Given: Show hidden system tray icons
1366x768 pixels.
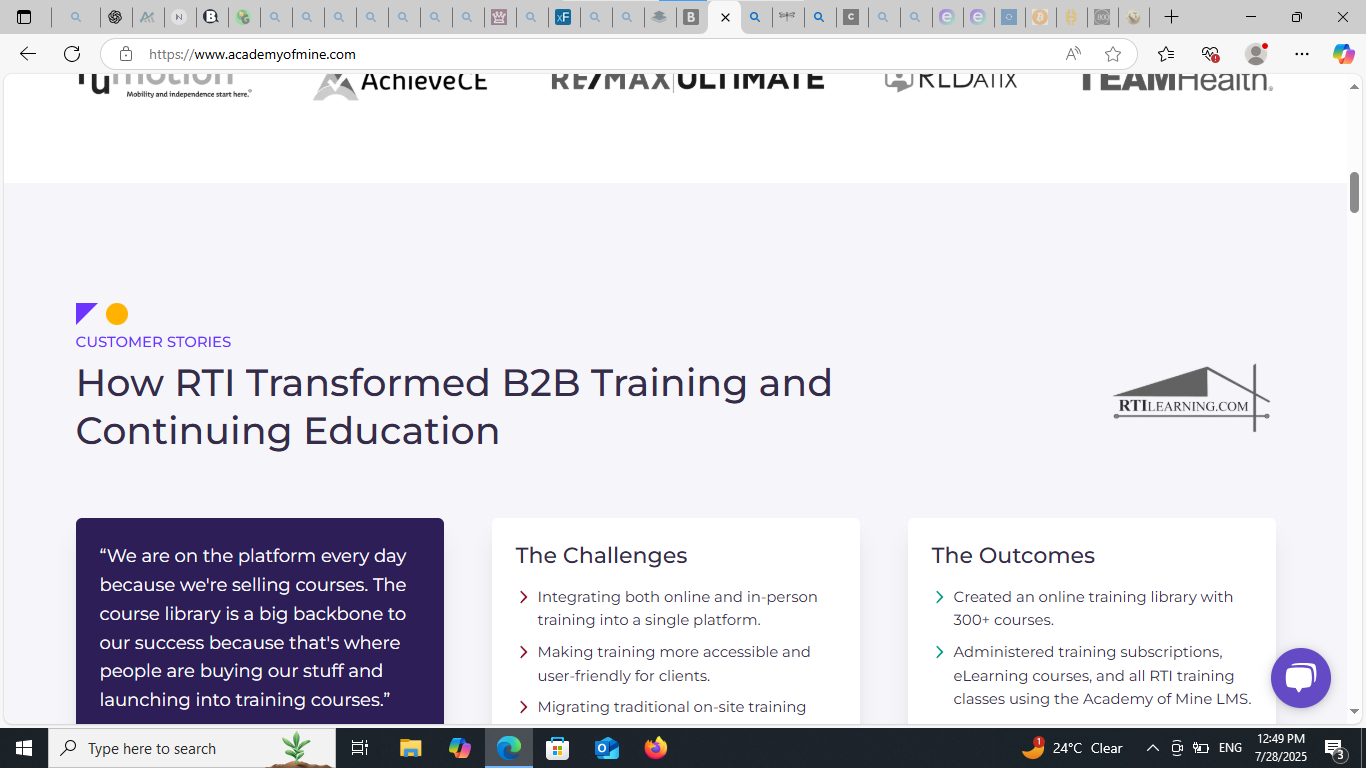Looking at the screenshot, I should tap(1153, 748).
